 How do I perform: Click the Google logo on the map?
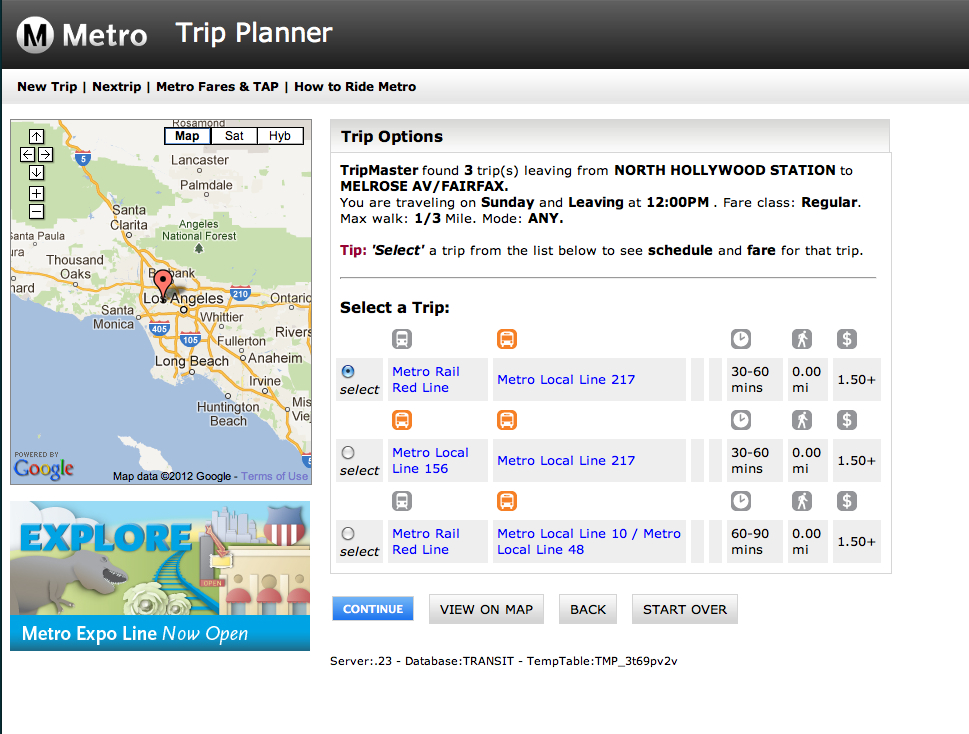click(44, 469)
